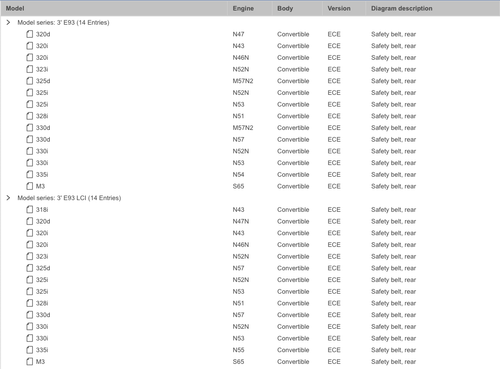Click document icon beside E93 328i N51 row
Image resolution: width=500 pixels, height=369 pixels.
click(x=30, y=116)
